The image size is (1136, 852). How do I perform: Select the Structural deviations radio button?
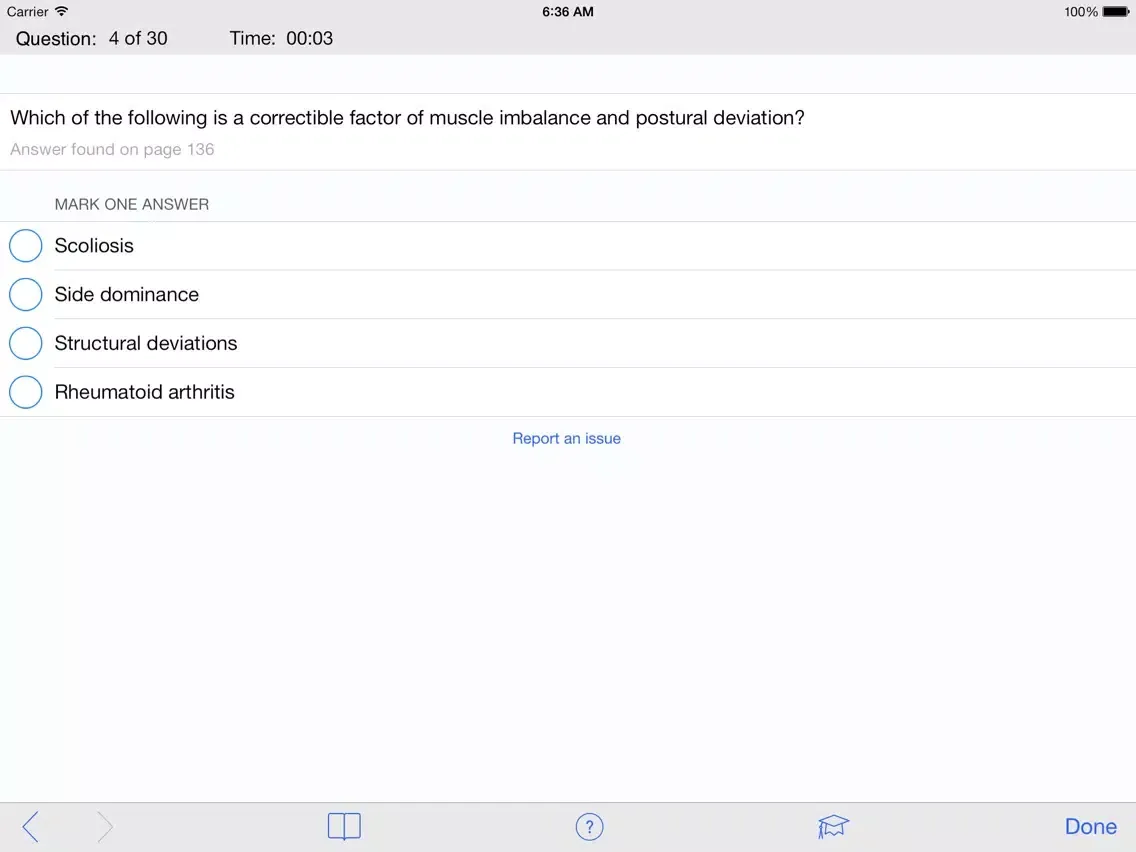(25, 343)
